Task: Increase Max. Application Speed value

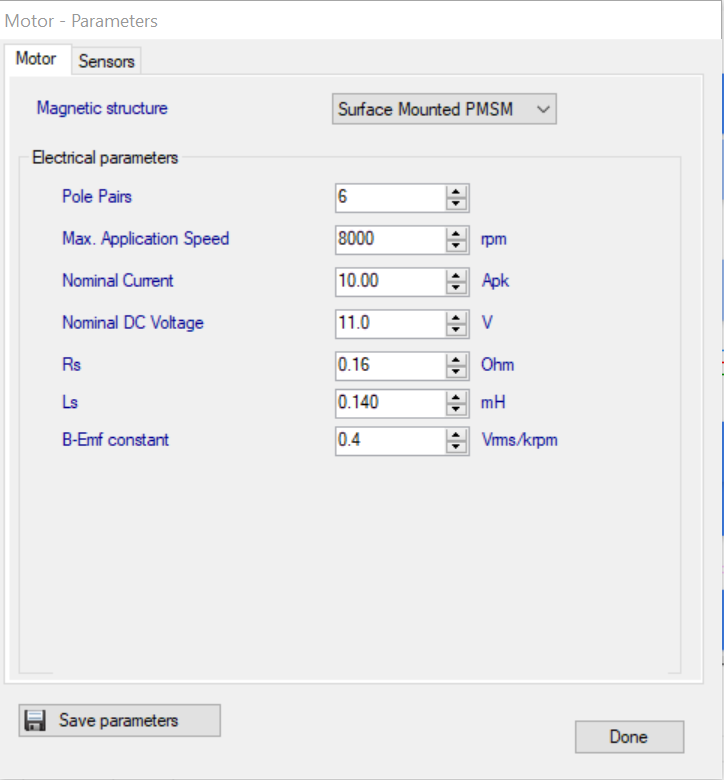Action: [457, 233]
